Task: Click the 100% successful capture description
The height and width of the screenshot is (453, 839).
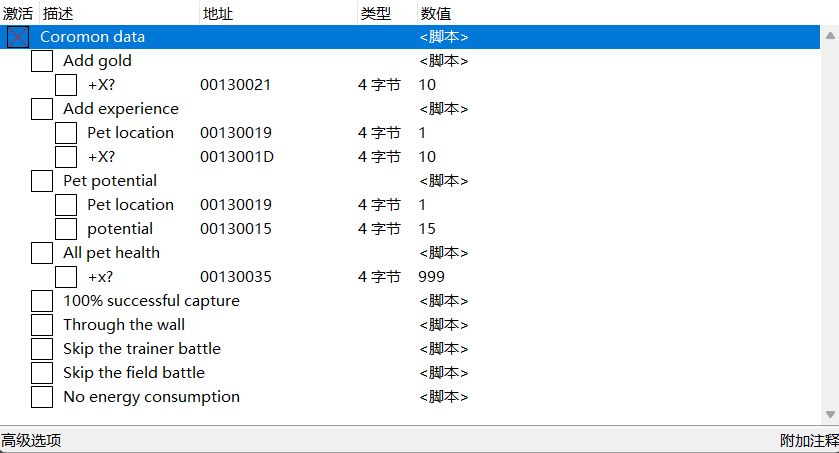Action: pyautogui.click(x=151, y=301)
